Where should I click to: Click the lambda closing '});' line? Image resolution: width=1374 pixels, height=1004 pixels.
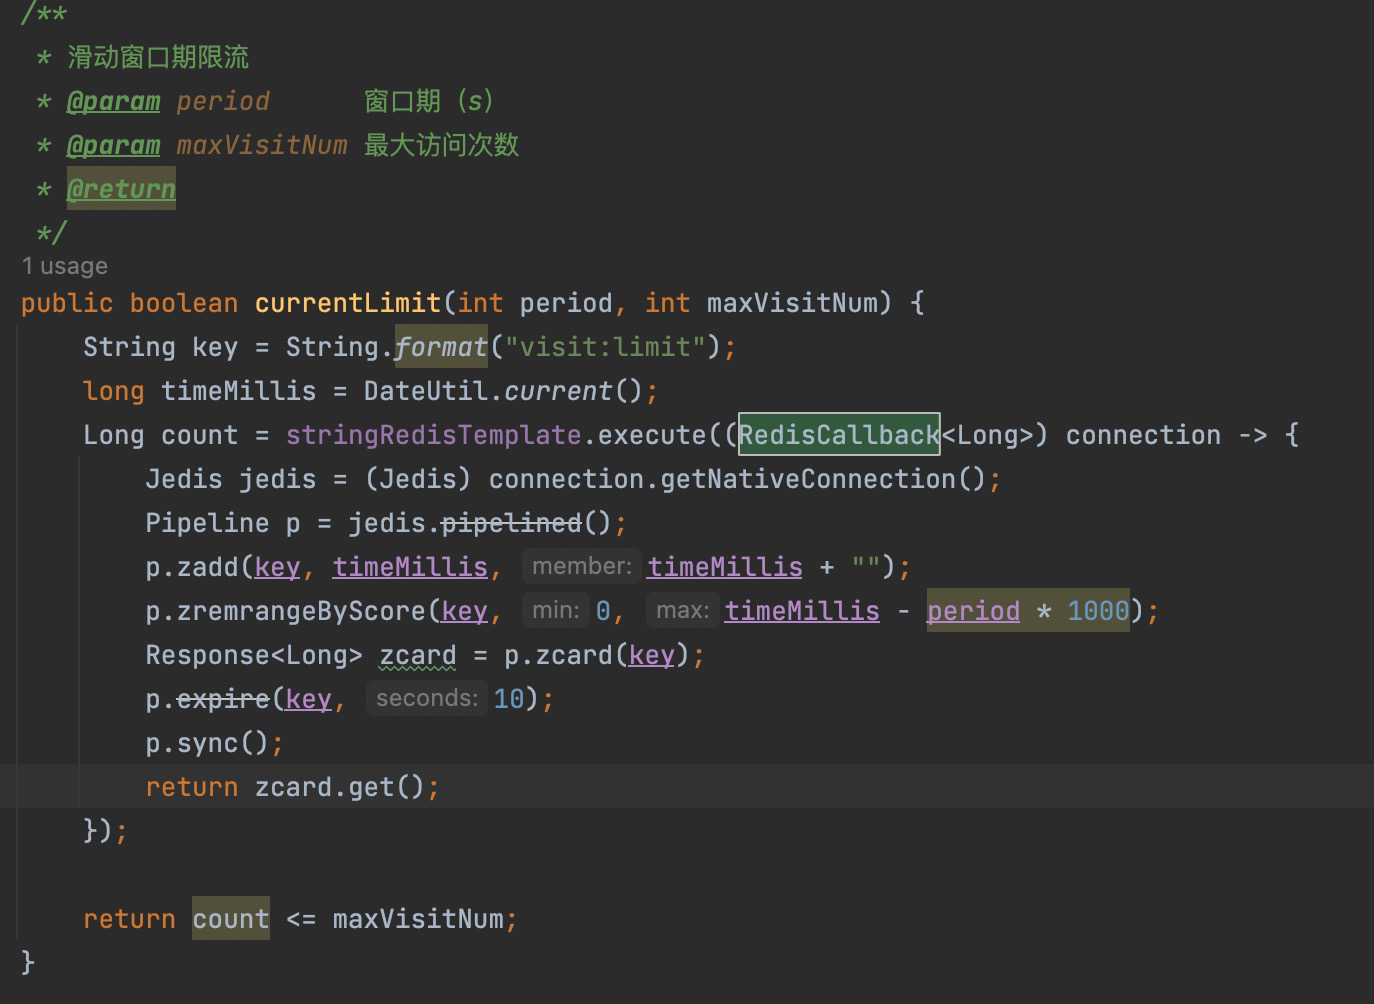pyautogui.click(x=105, y=831)
